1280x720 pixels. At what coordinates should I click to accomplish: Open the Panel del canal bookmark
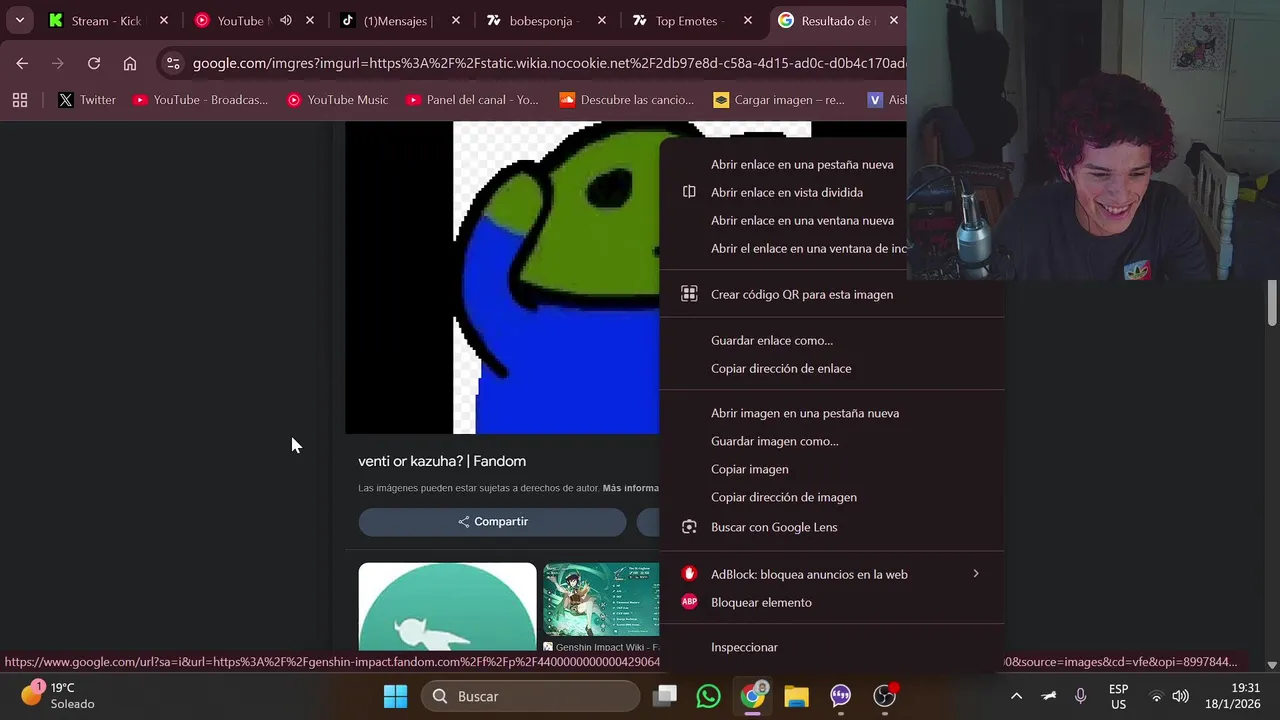(472, 100)
